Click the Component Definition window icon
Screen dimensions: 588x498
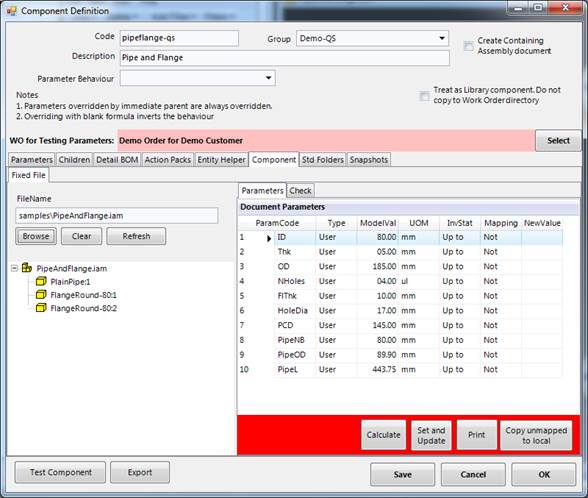click(12, 11)
